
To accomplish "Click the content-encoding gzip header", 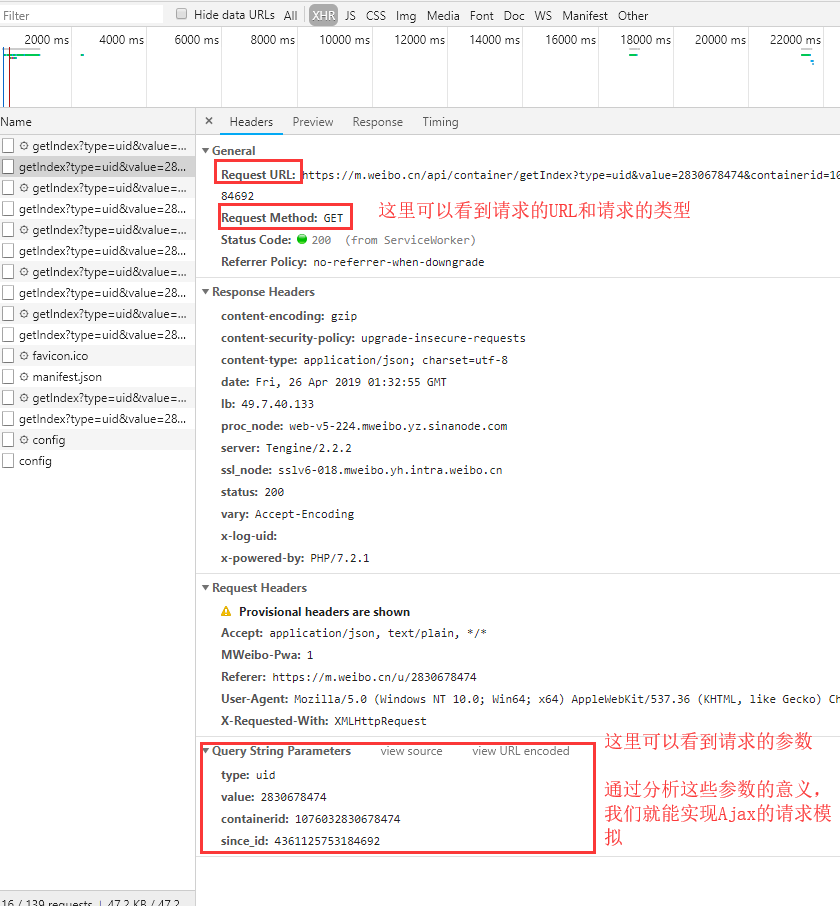I will 288,316.
